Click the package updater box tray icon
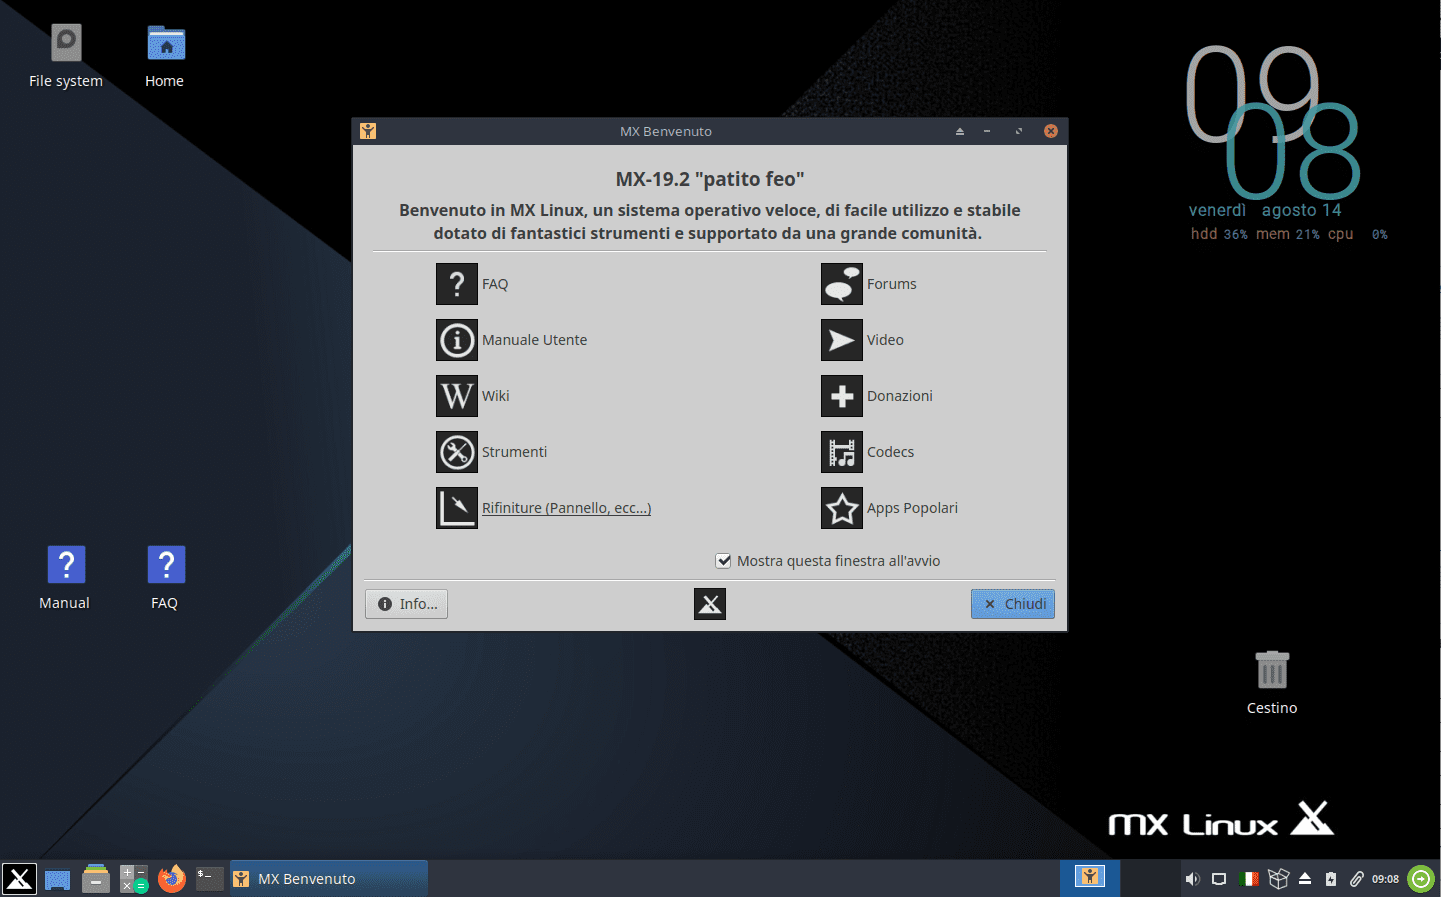This screenshot has height=897, width=1441. pyautogui.click(x=1278, y=879)
